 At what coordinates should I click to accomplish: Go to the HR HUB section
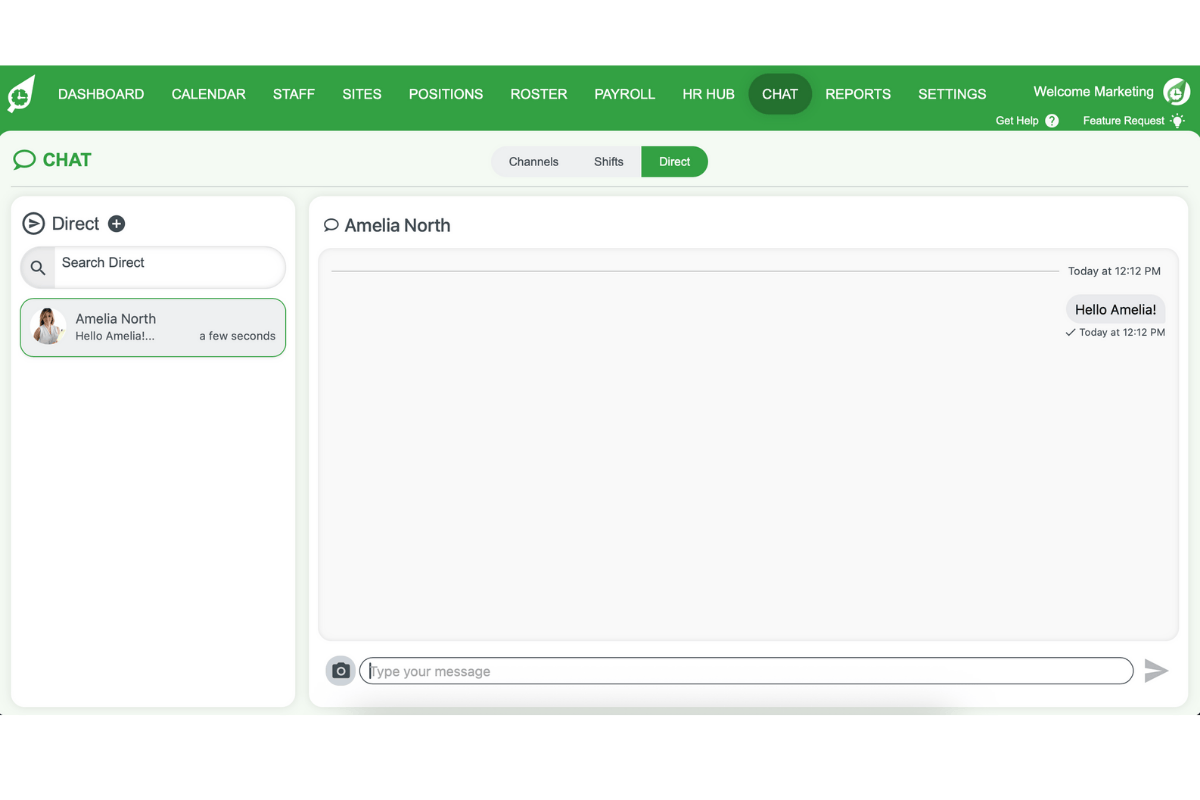click(708, 94)
